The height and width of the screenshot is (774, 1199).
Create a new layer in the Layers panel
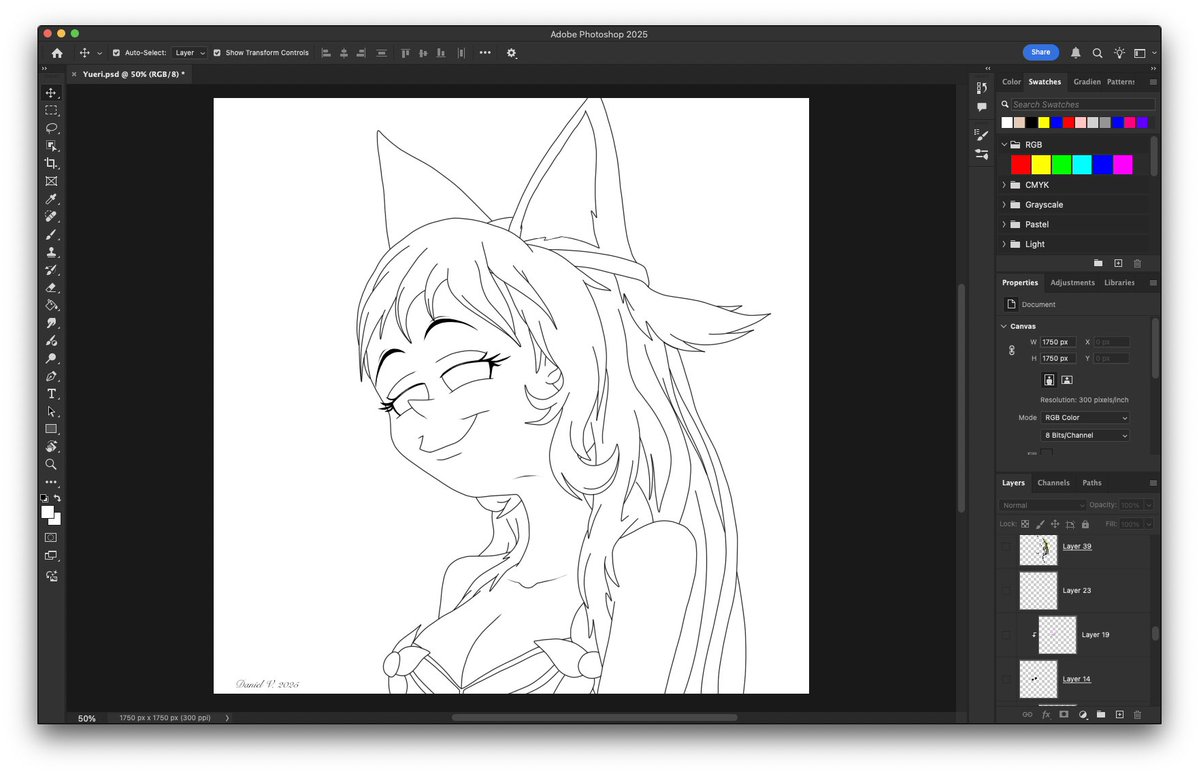pyautogui.click(x=1119, y=714)
